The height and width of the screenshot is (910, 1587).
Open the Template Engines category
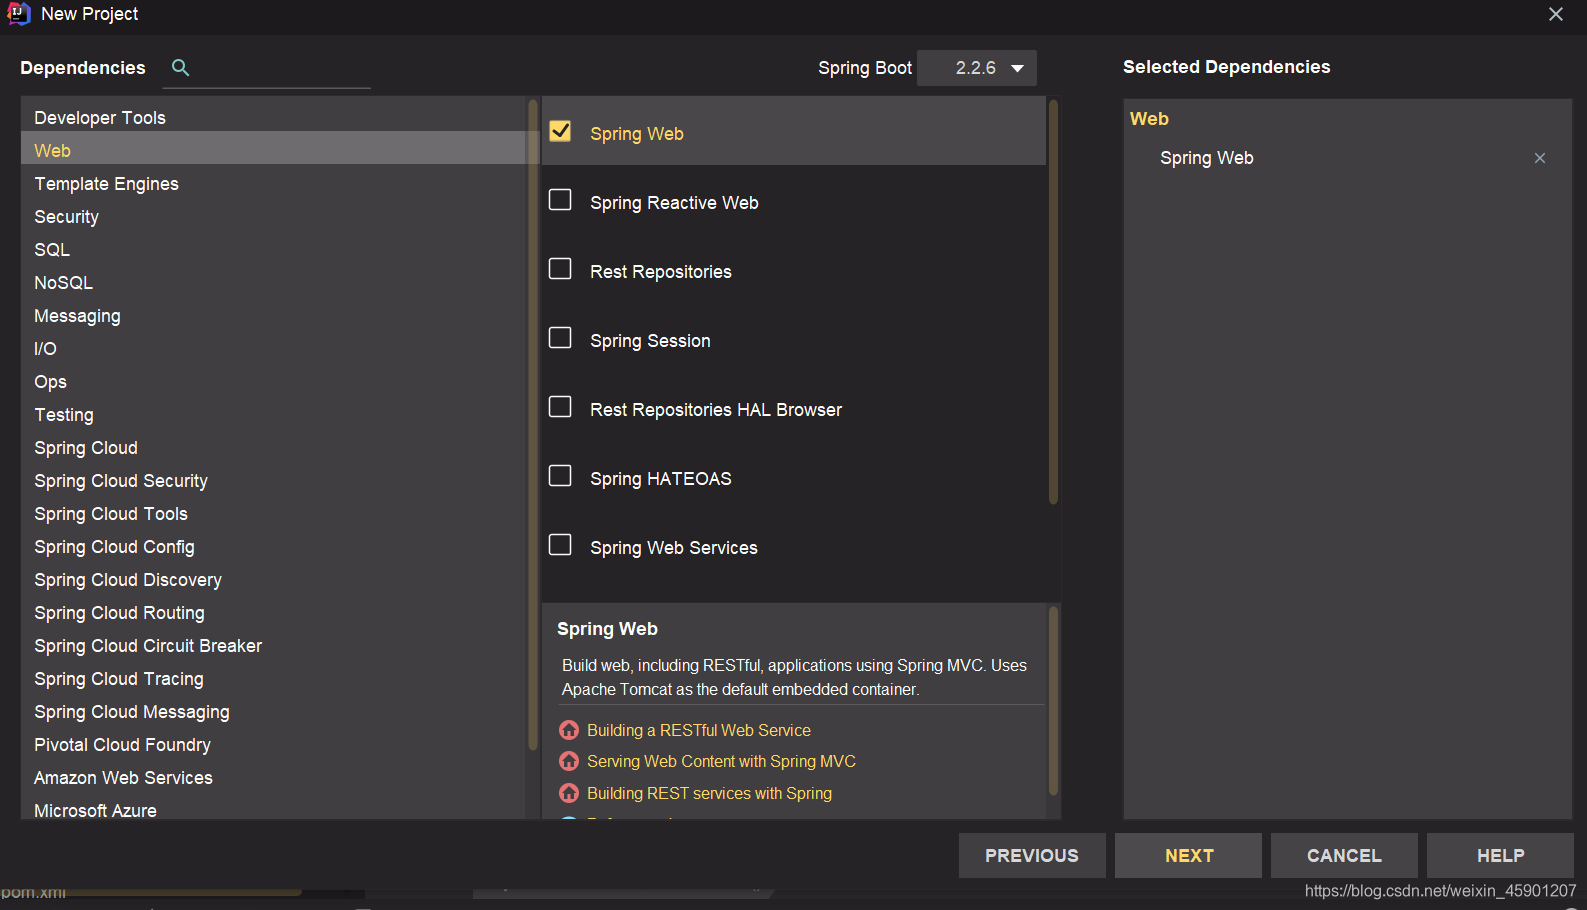click(274, 184)
